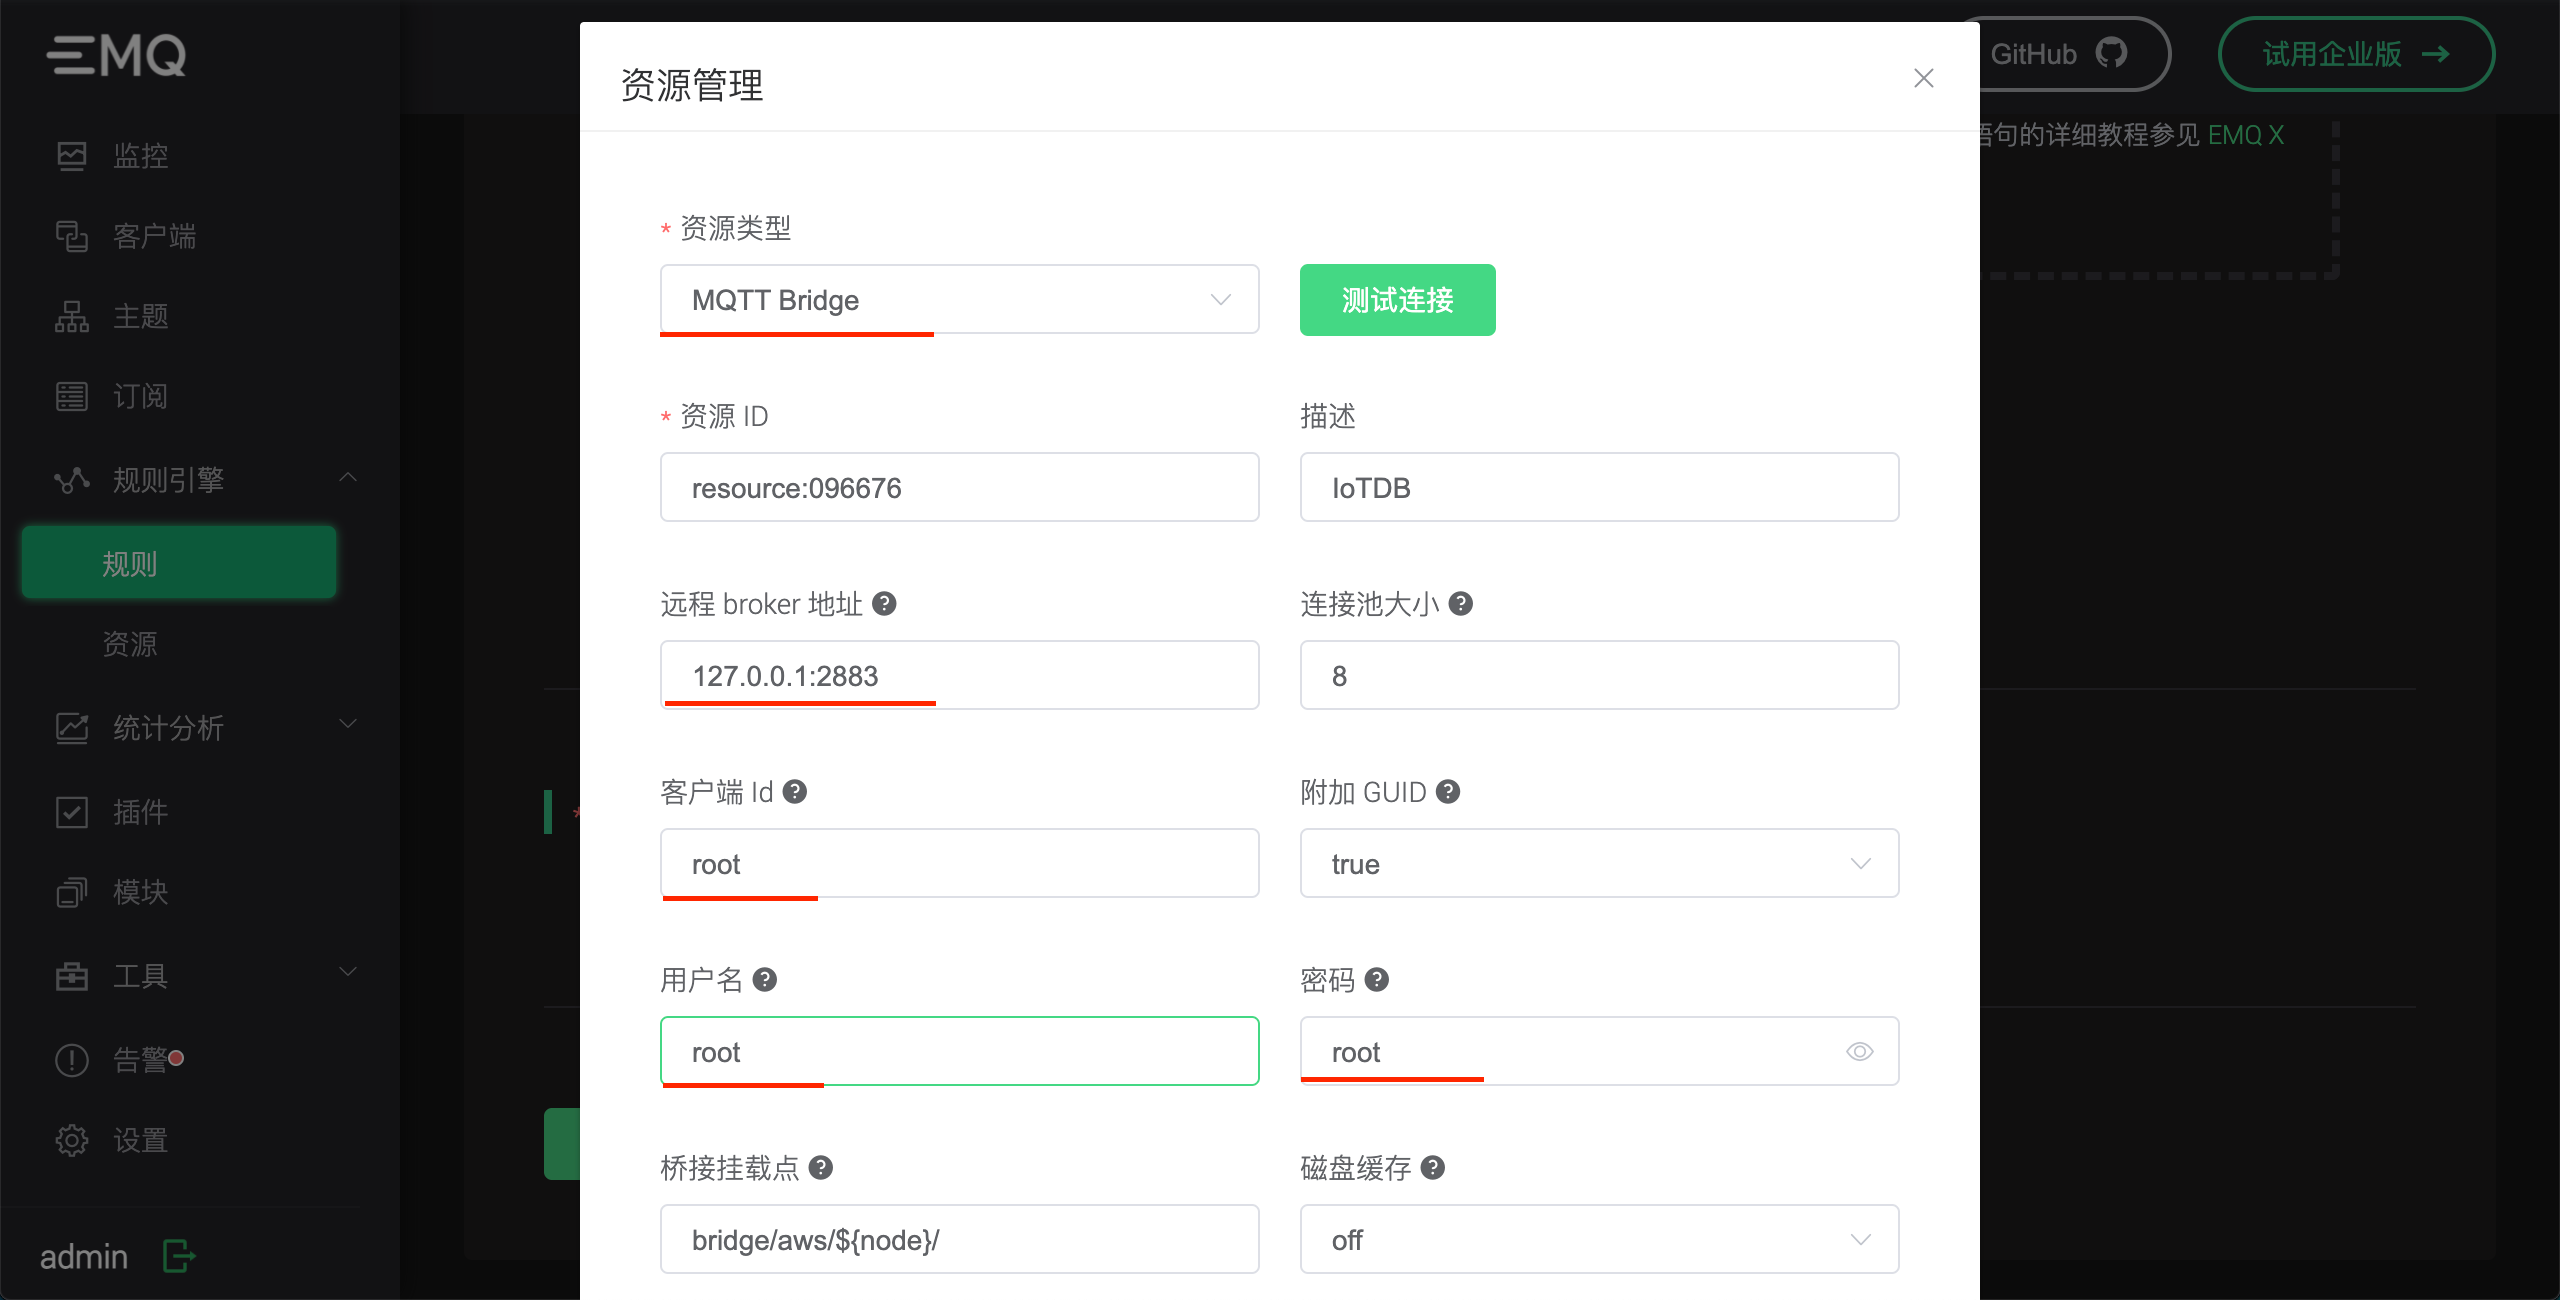The image size is (2560, 1300).
Task: Click the 资源 ID input field
Action: (x=958, y=487)
